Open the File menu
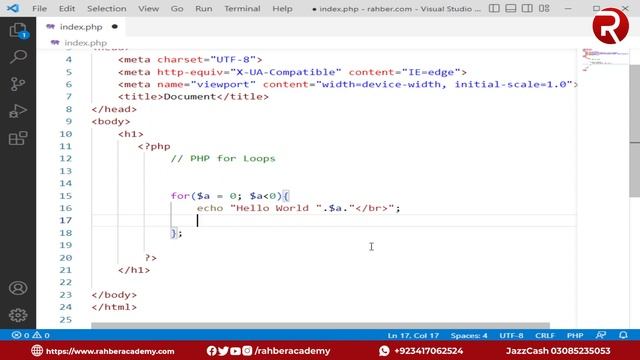The width and height of the screenshot is (640, 360). pos(39,9)
